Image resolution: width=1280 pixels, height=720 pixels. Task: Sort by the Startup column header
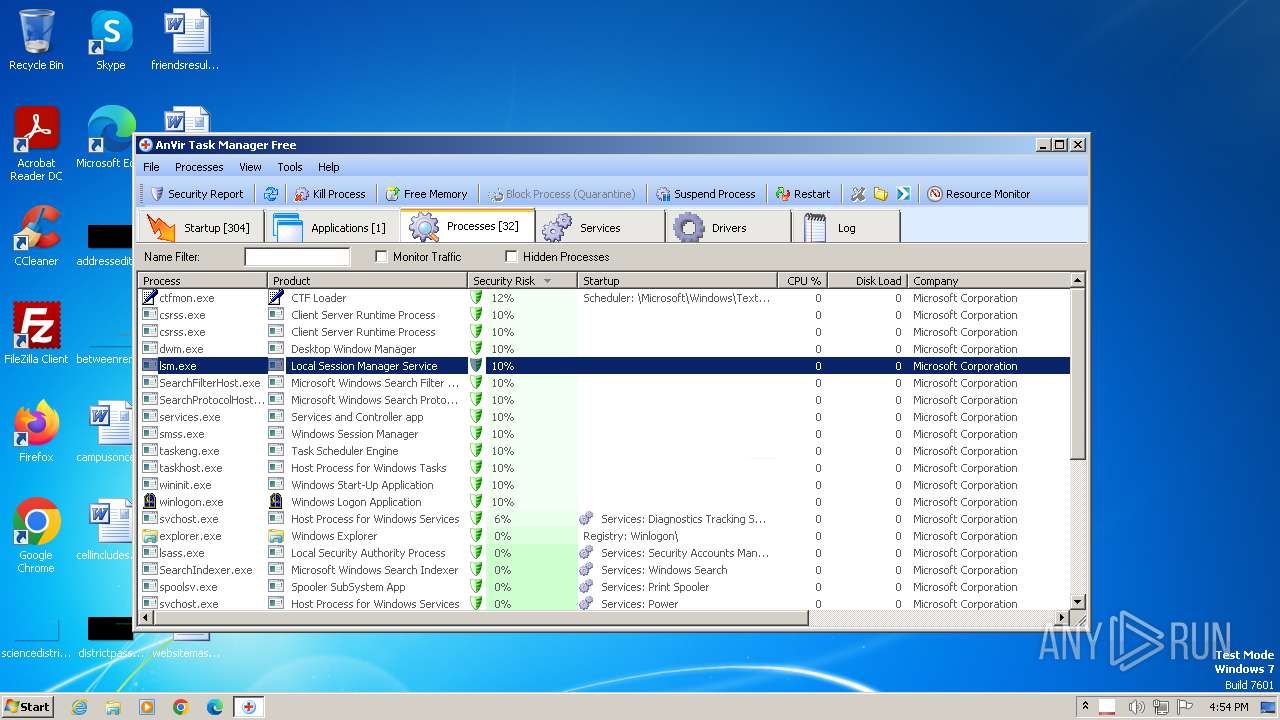click(x=678, y=281)
